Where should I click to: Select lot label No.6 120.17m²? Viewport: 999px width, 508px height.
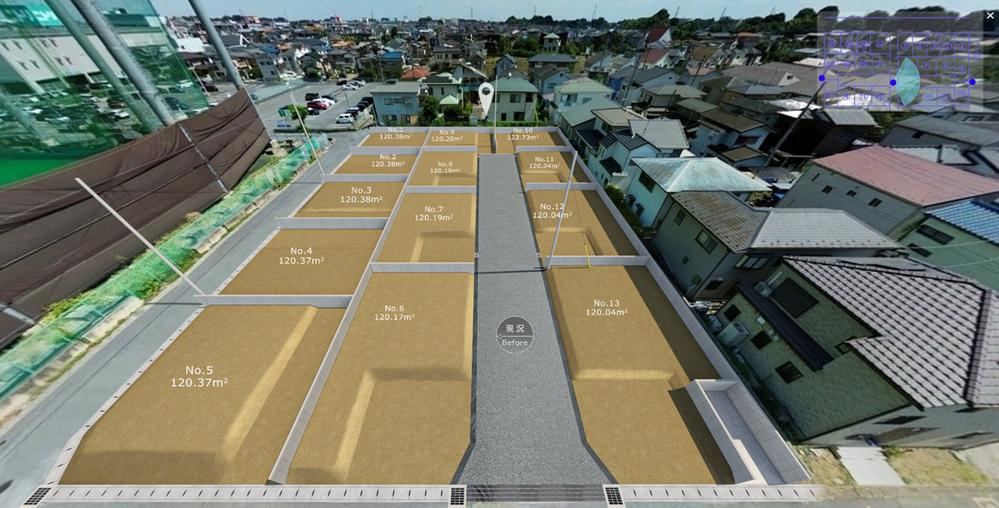tap(394, 312)
